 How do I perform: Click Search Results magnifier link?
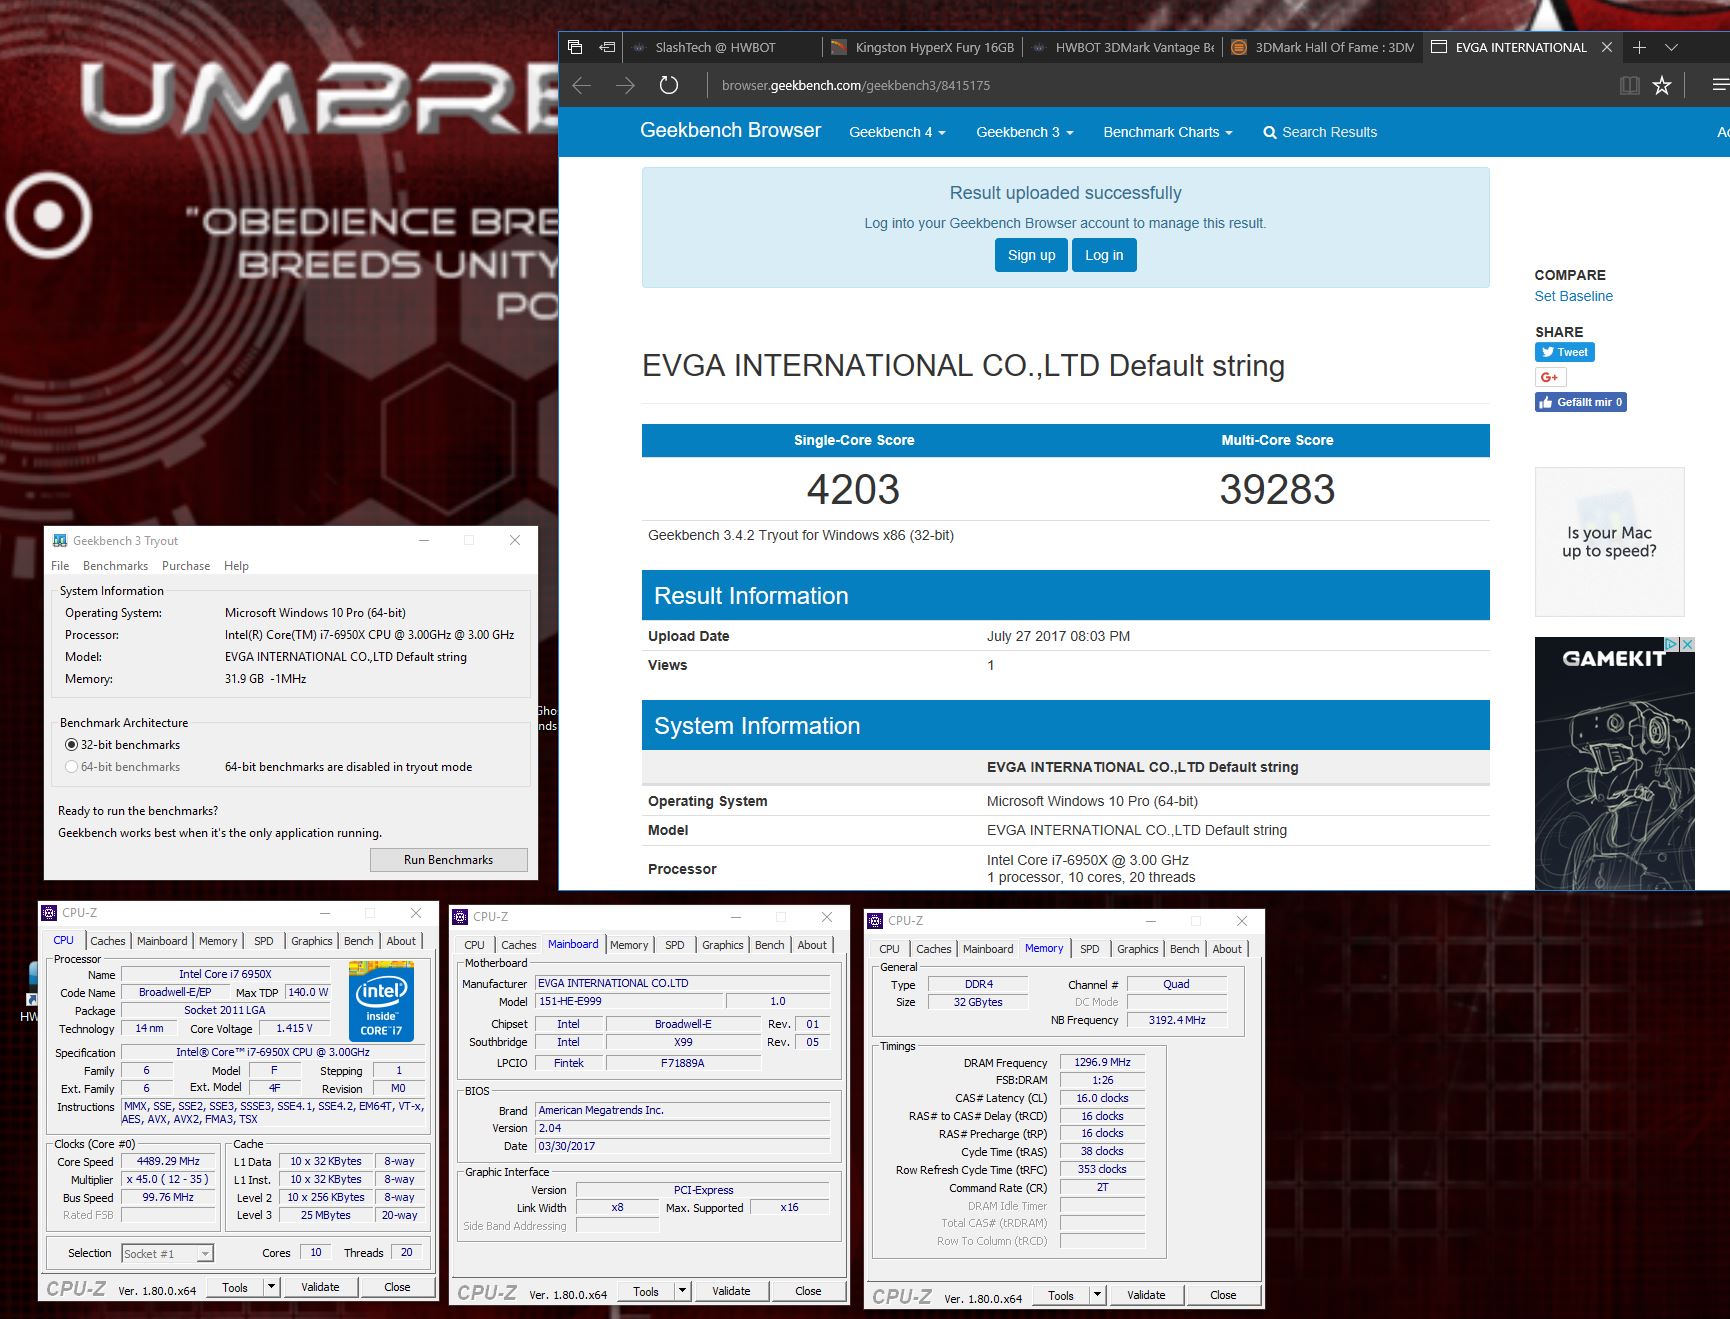click(x=1320, y=132)
